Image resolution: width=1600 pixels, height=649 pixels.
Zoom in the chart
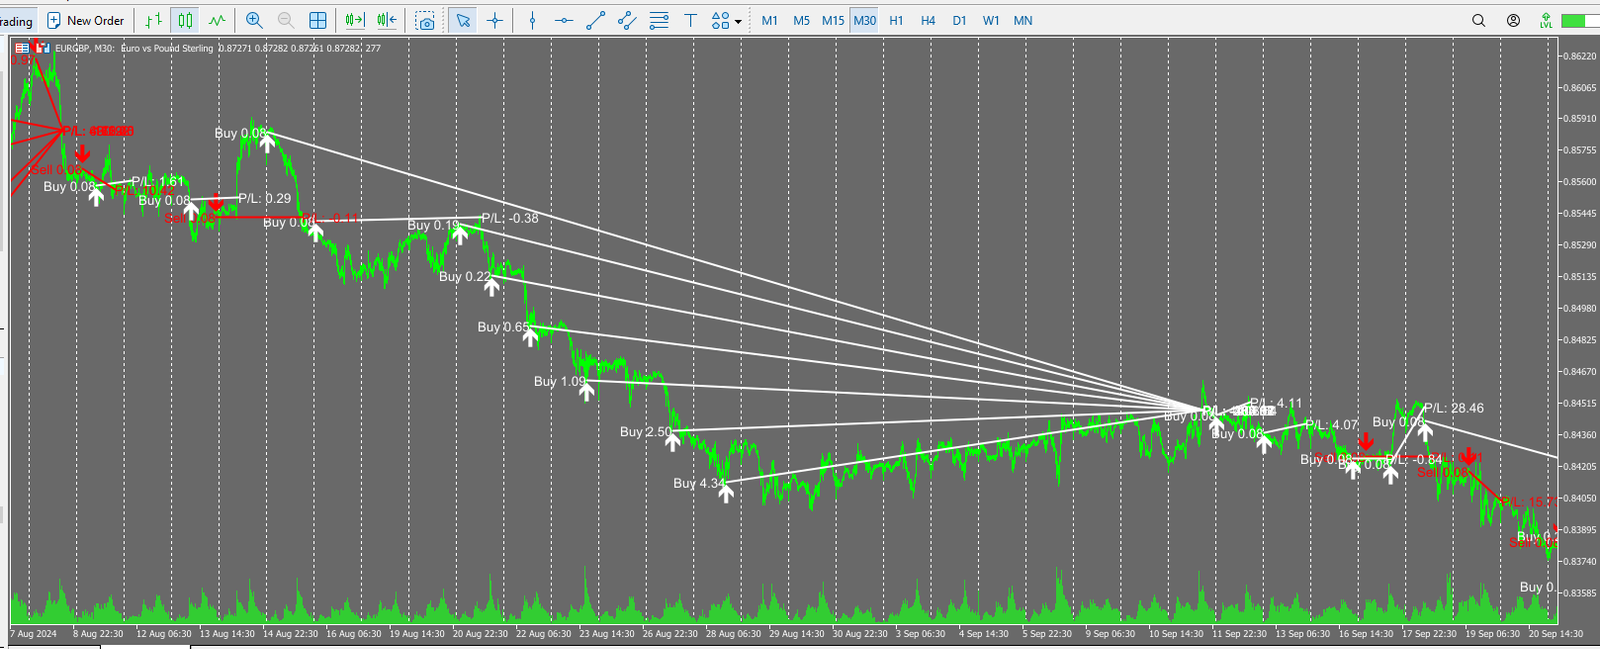pos(254,20)
